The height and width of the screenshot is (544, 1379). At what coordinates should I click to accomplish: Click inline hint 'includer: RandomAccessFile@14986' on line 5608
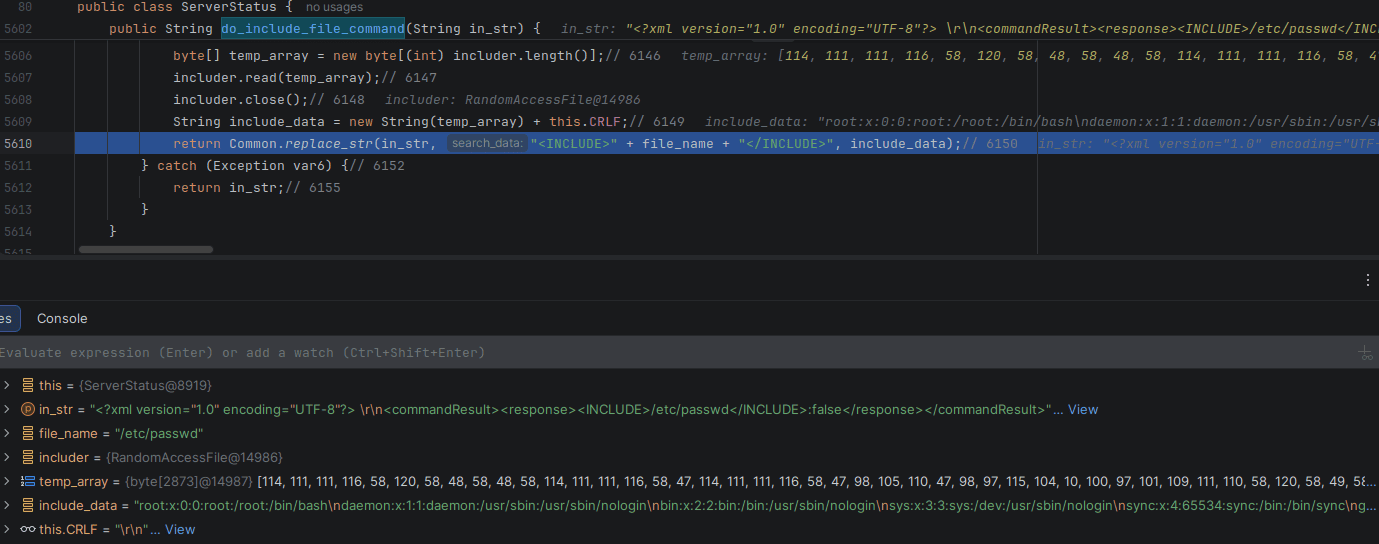coord(512,100)
